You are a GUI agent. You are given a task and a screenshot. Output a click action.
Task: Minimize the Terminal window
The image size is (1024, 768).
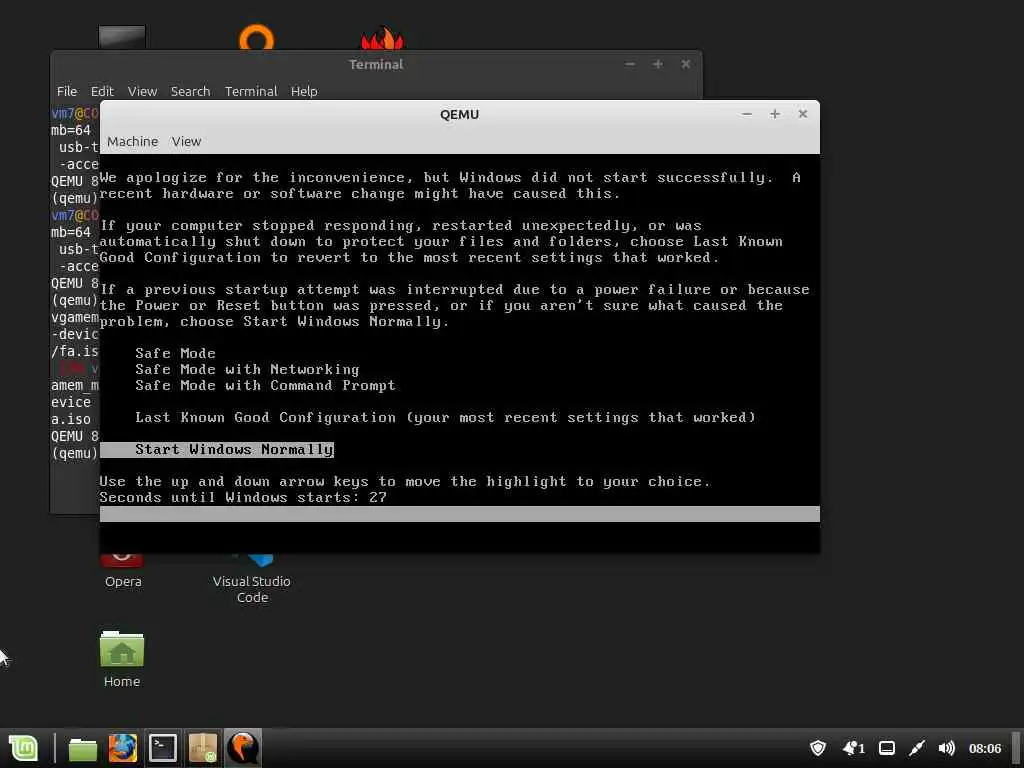tap(630, 64)
